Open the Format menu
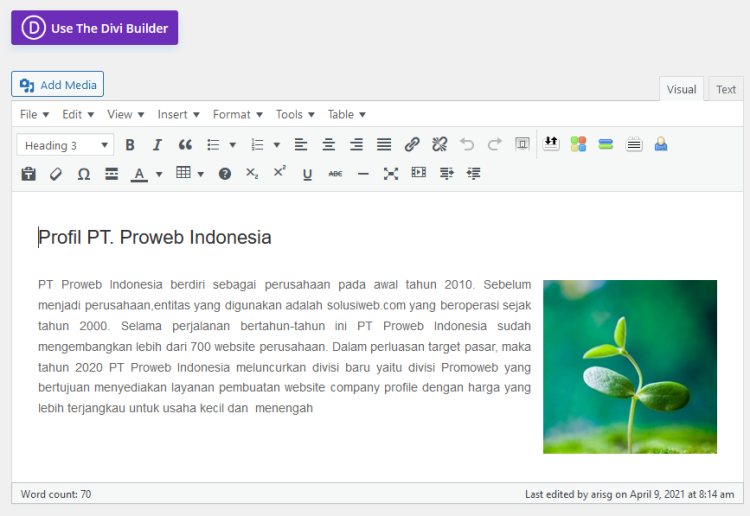This screenshot has width=750, height=516. (237, 114)
